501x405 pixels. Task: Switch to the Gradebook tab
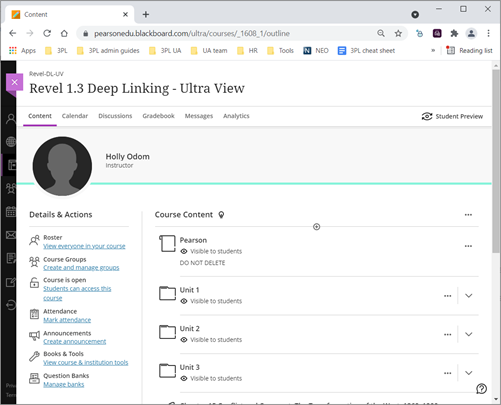[x=158, y=116]
